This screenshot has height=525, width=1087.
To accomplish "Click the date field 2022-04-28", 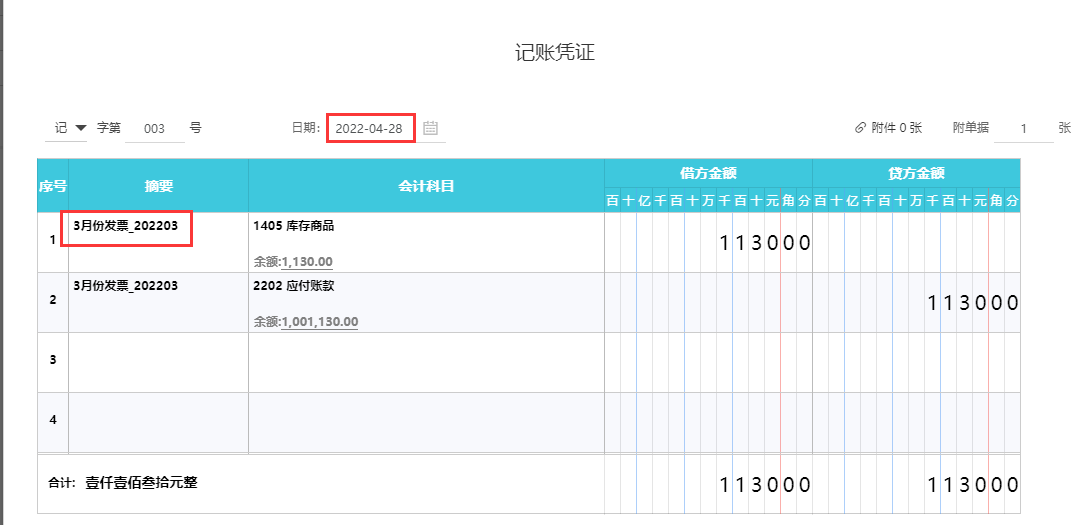I will [369, 128].
